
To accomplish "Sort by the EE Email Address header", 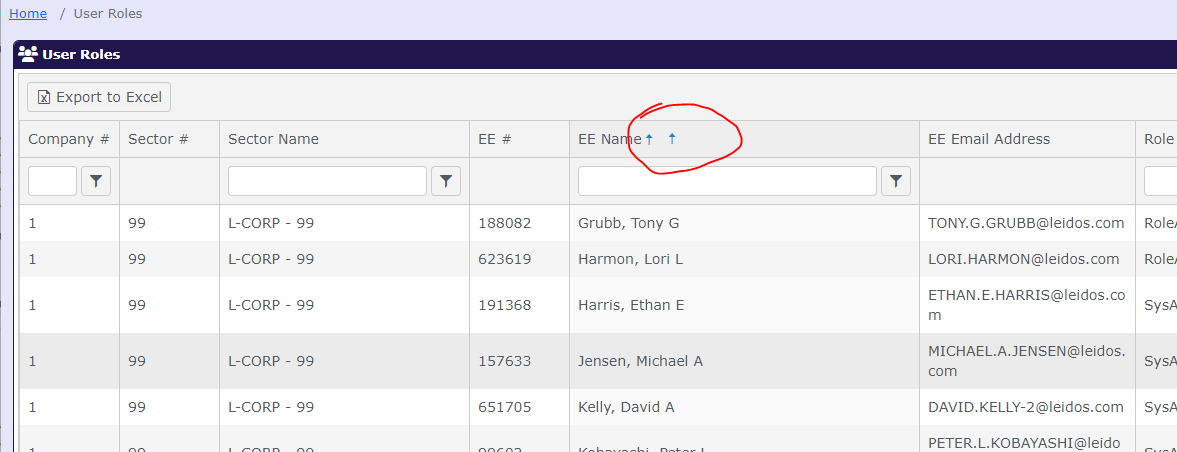I will tap(989, 139).
